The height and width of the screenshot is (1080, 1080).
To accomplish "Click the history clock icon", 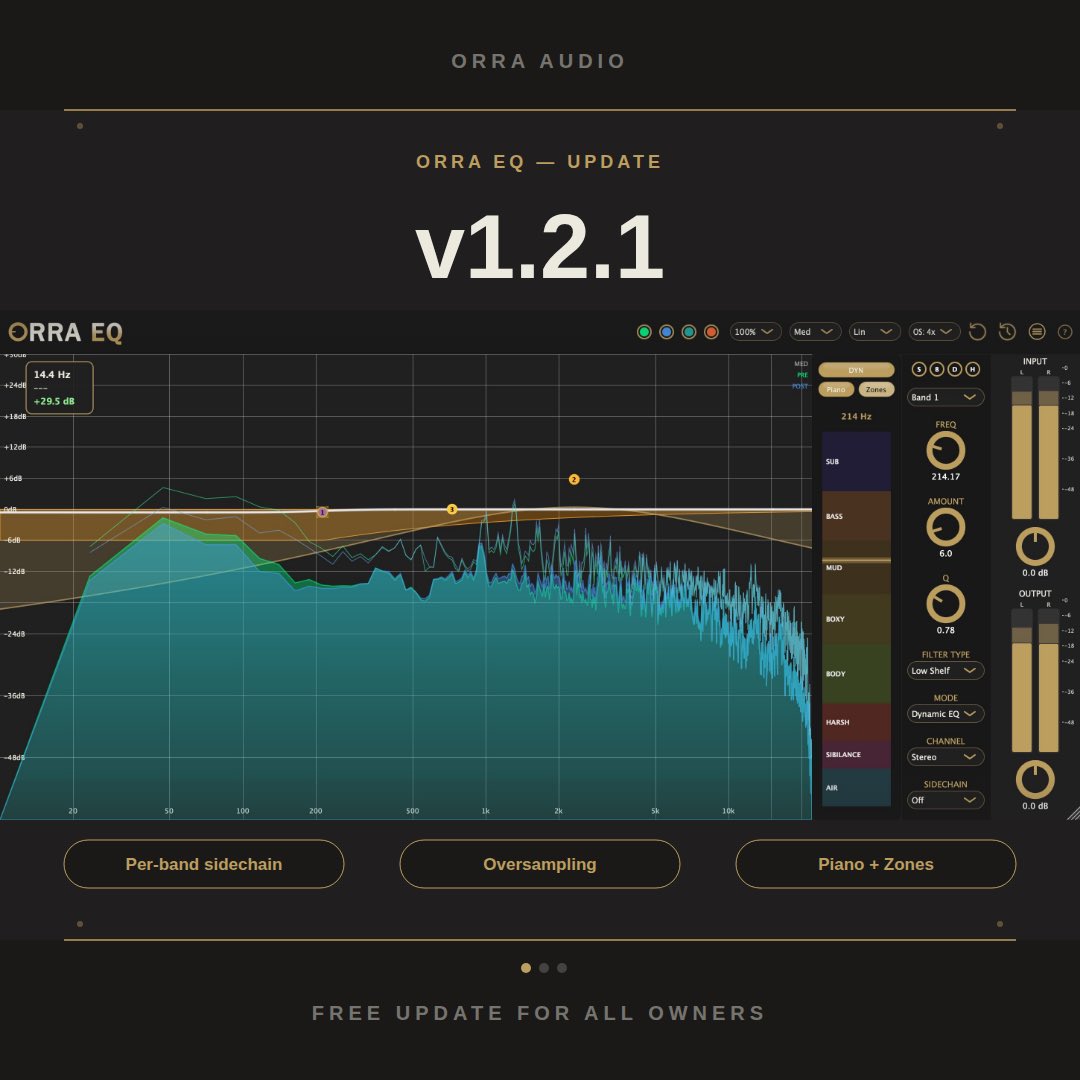I will 1007,332.
